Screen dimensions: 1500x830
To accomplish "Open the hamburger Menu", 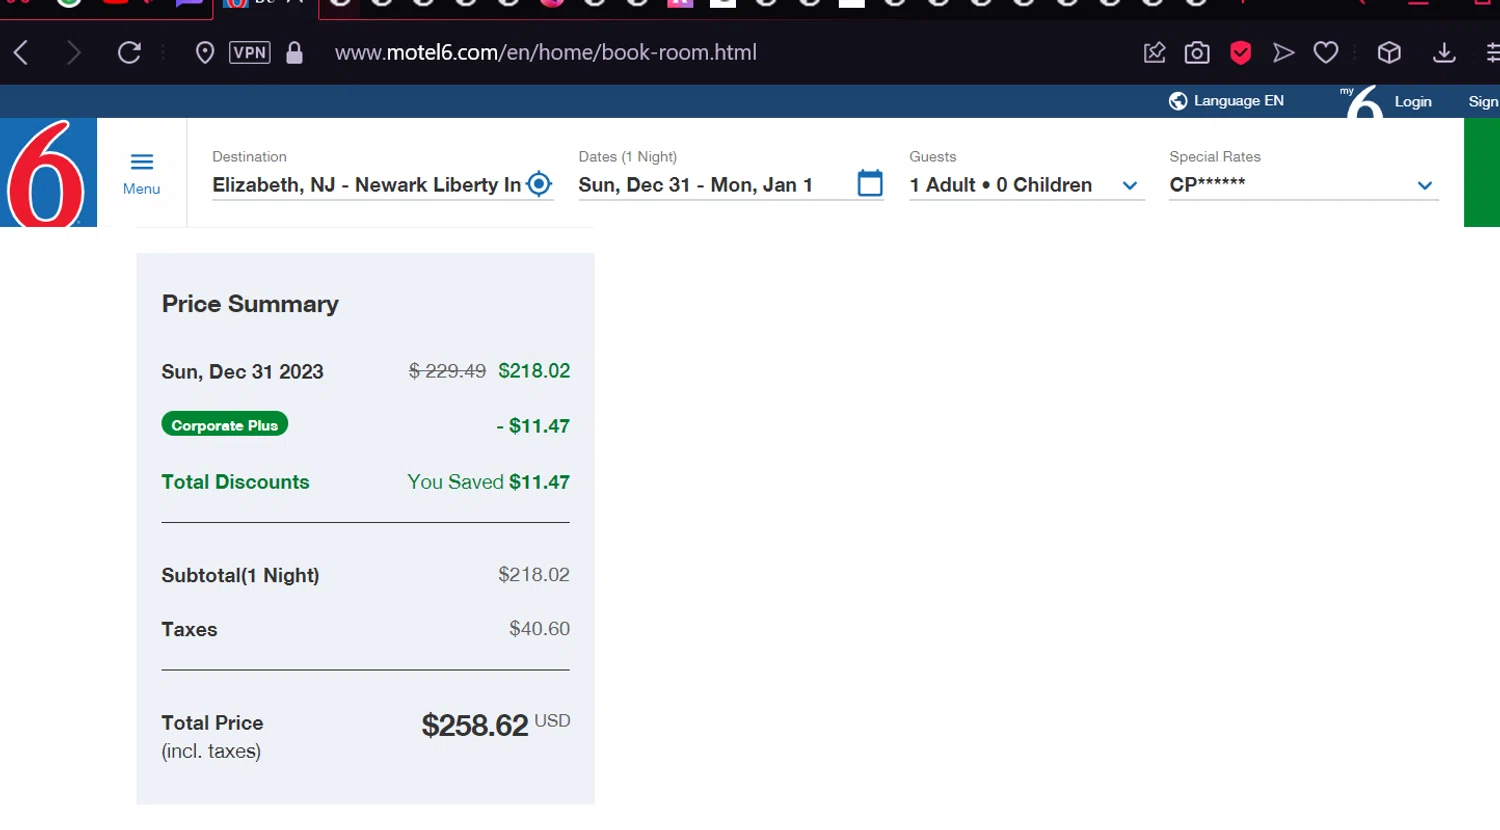I will 142,173.
